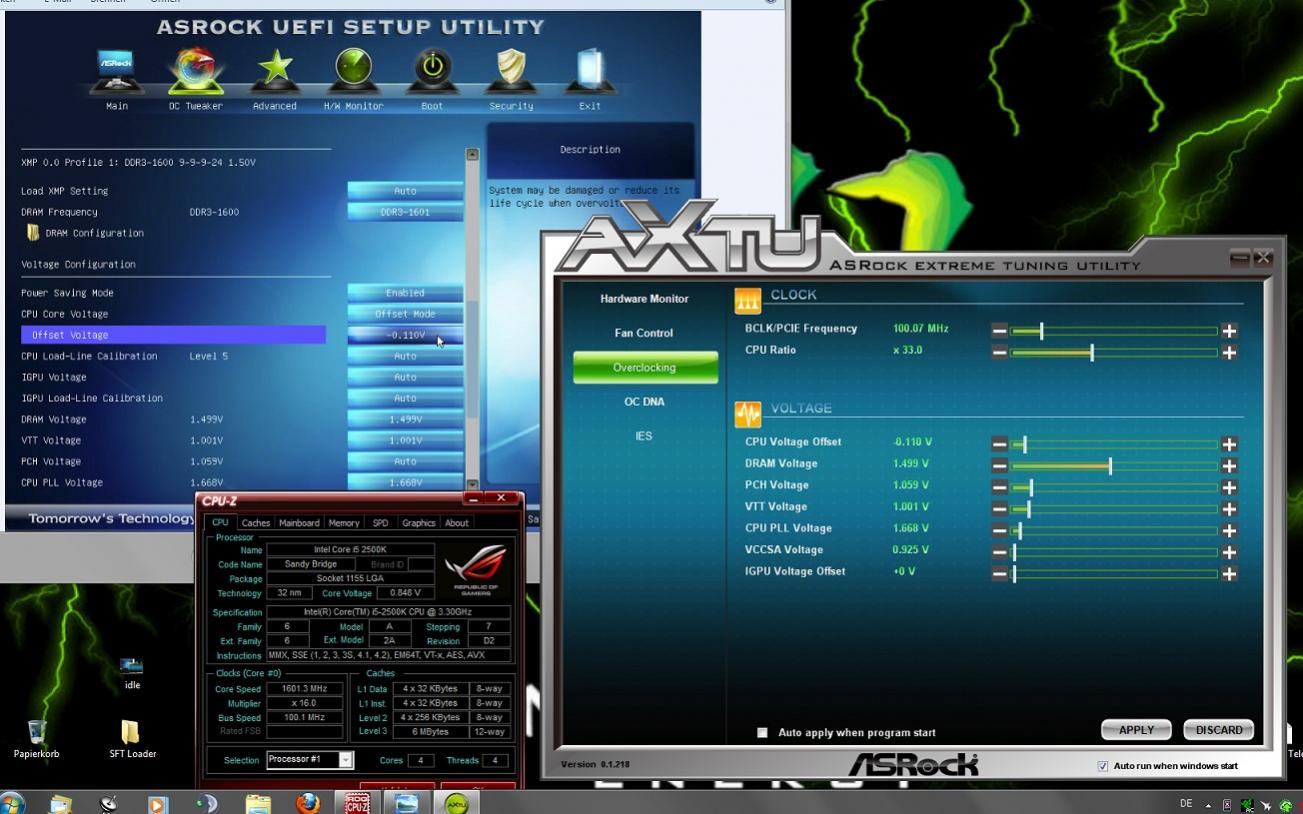Switch to AXTU via green taskbar icon
1303x814 pixels.
456,803
